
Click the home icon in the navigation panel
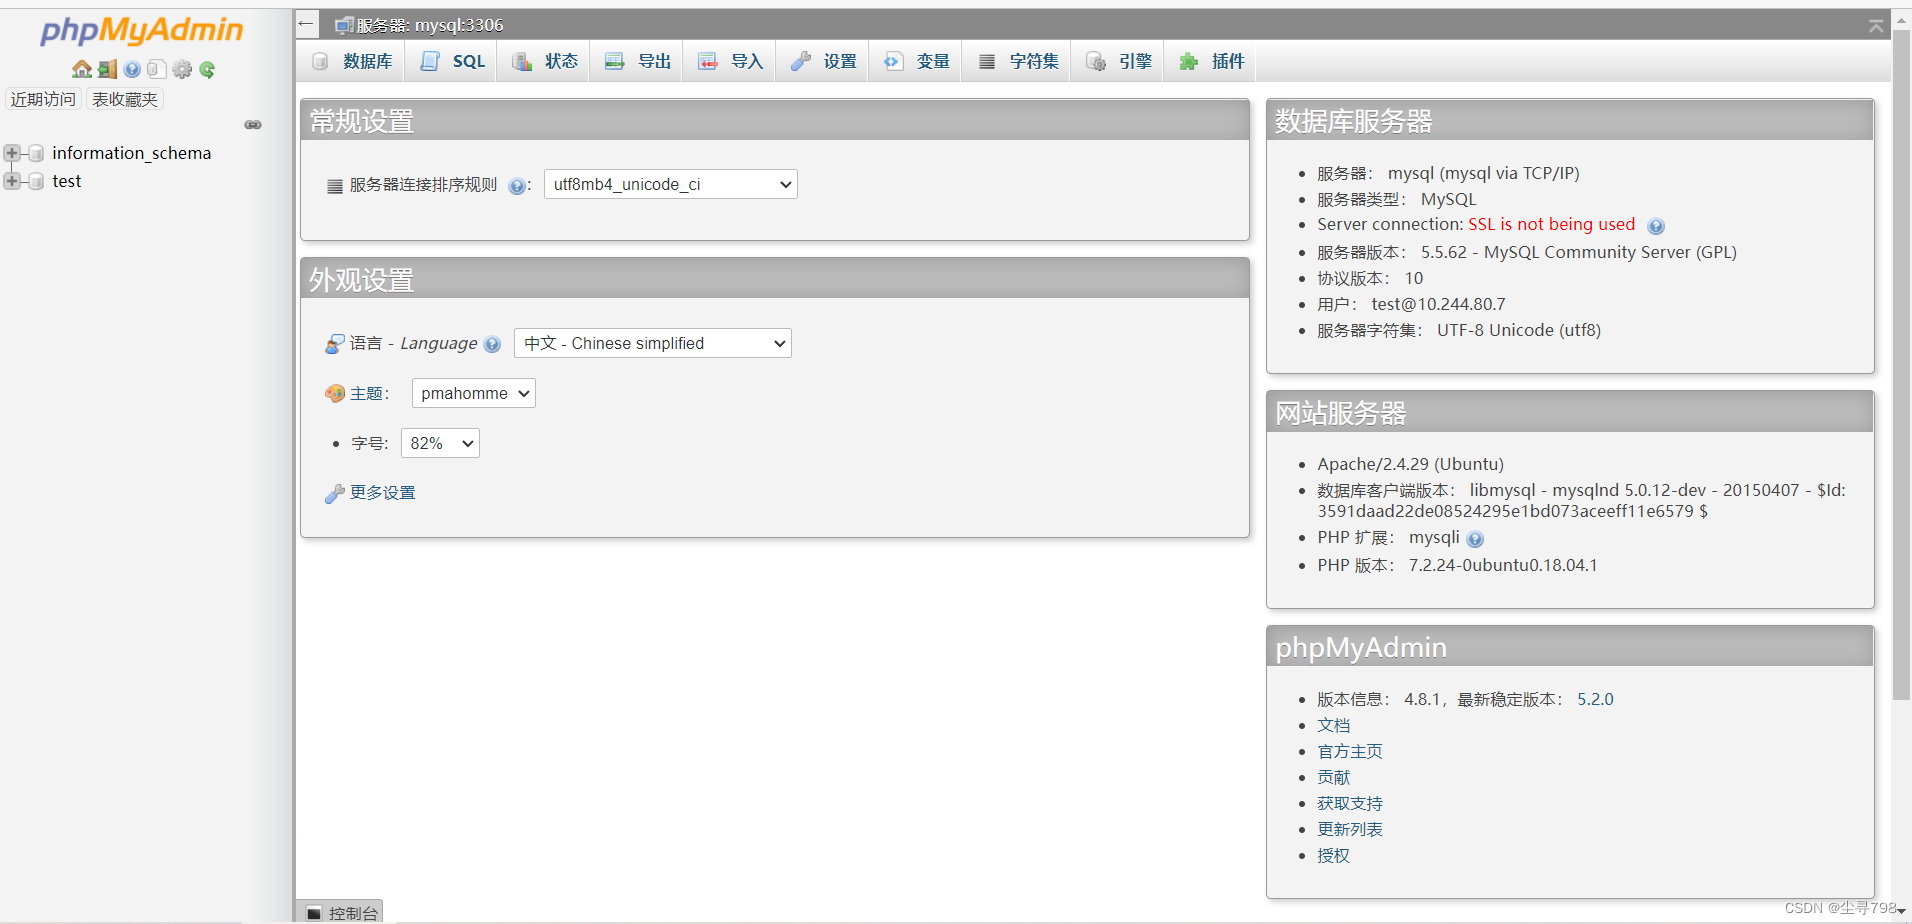pyautogui.click(x=81, y=69)
